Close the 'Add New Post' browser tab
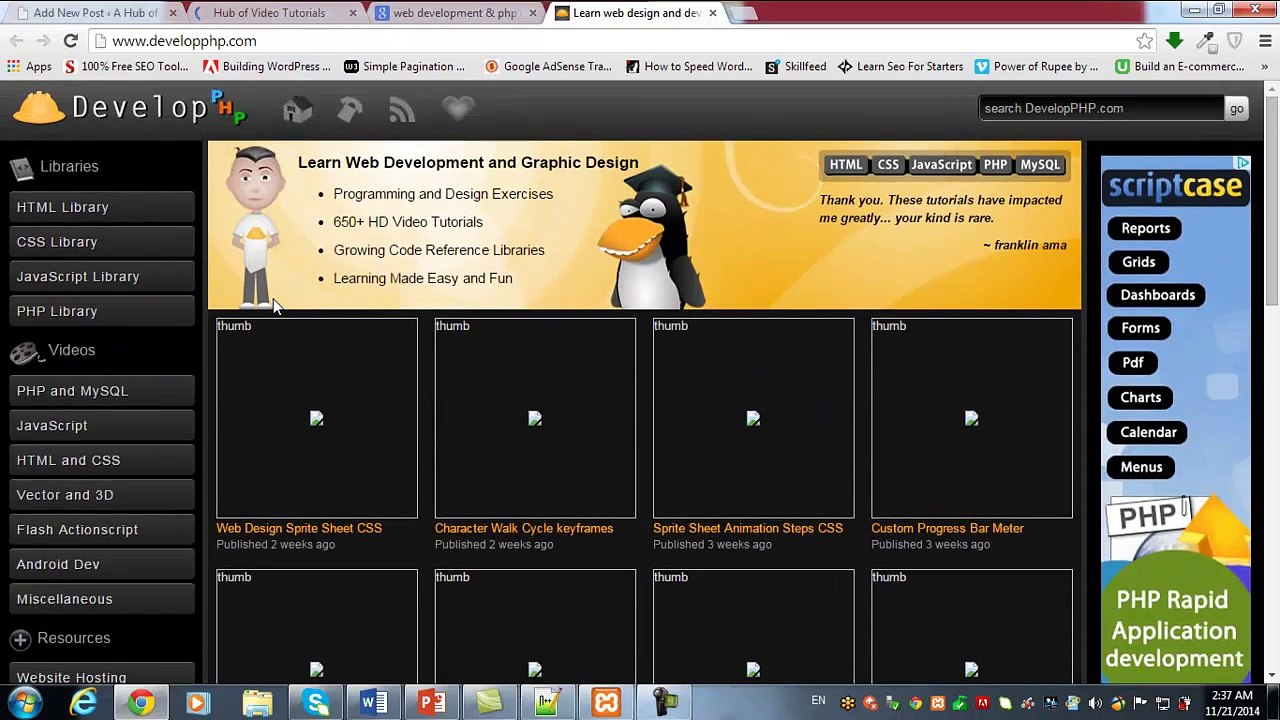Image resolution: width=1280 pixels, height=720 pixels. click(173, 13)
